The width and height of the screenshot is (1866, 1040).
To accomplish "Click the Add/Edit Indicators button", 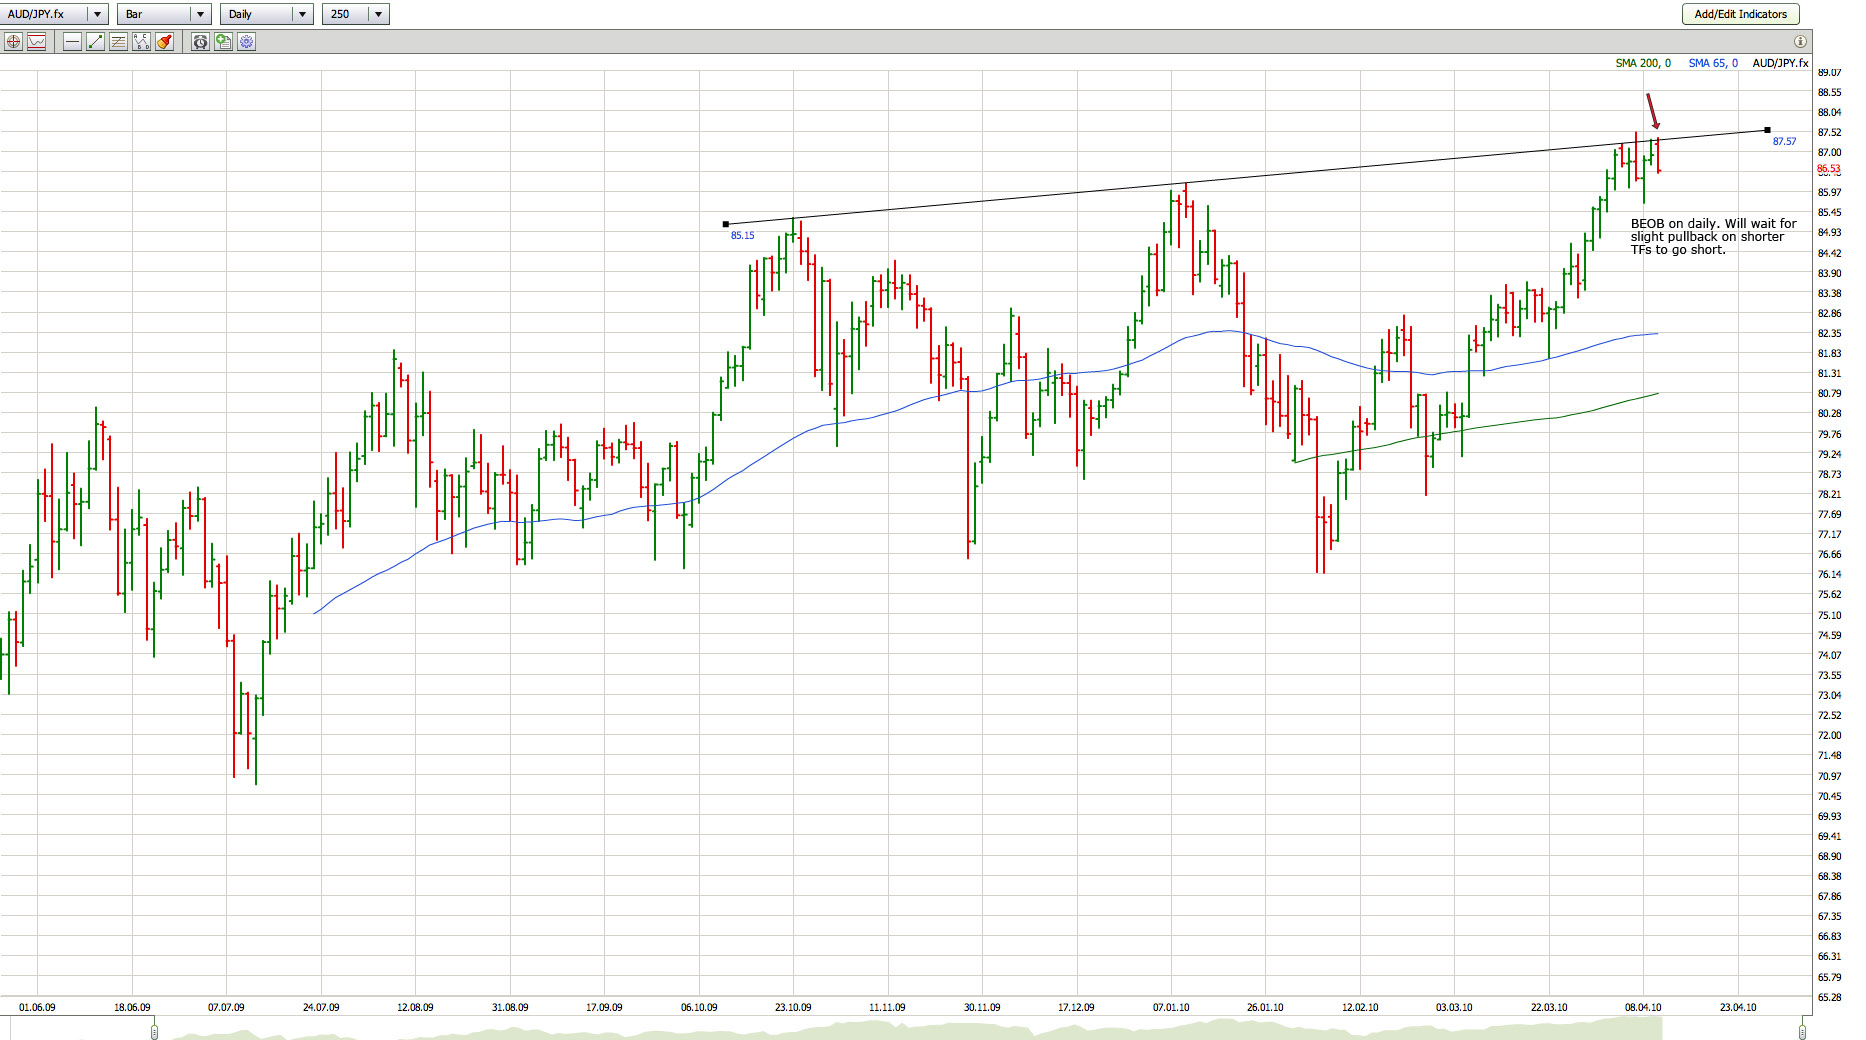I will 1740,14.
